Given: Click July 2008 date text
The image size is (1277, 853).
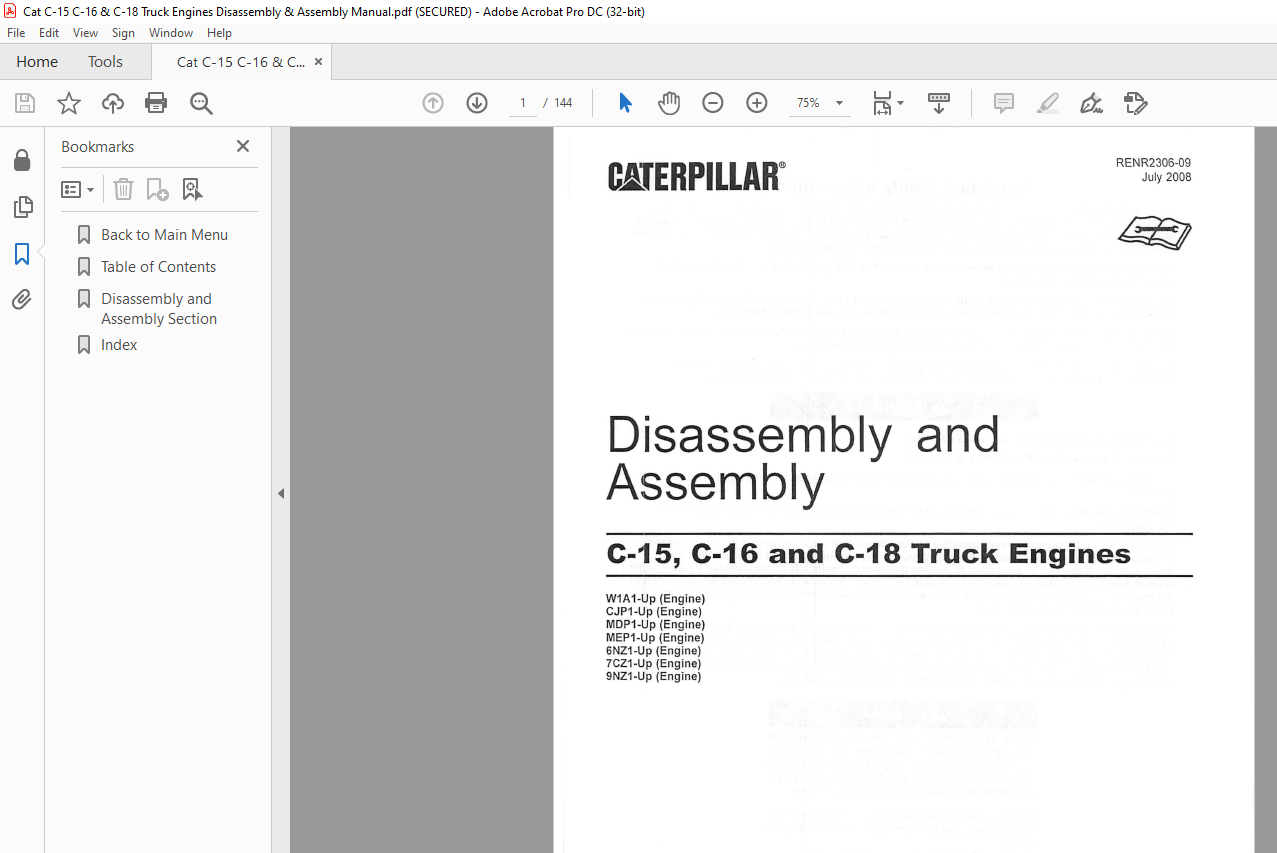Looking at the screenshot, I should click(x=1166, y=178).
